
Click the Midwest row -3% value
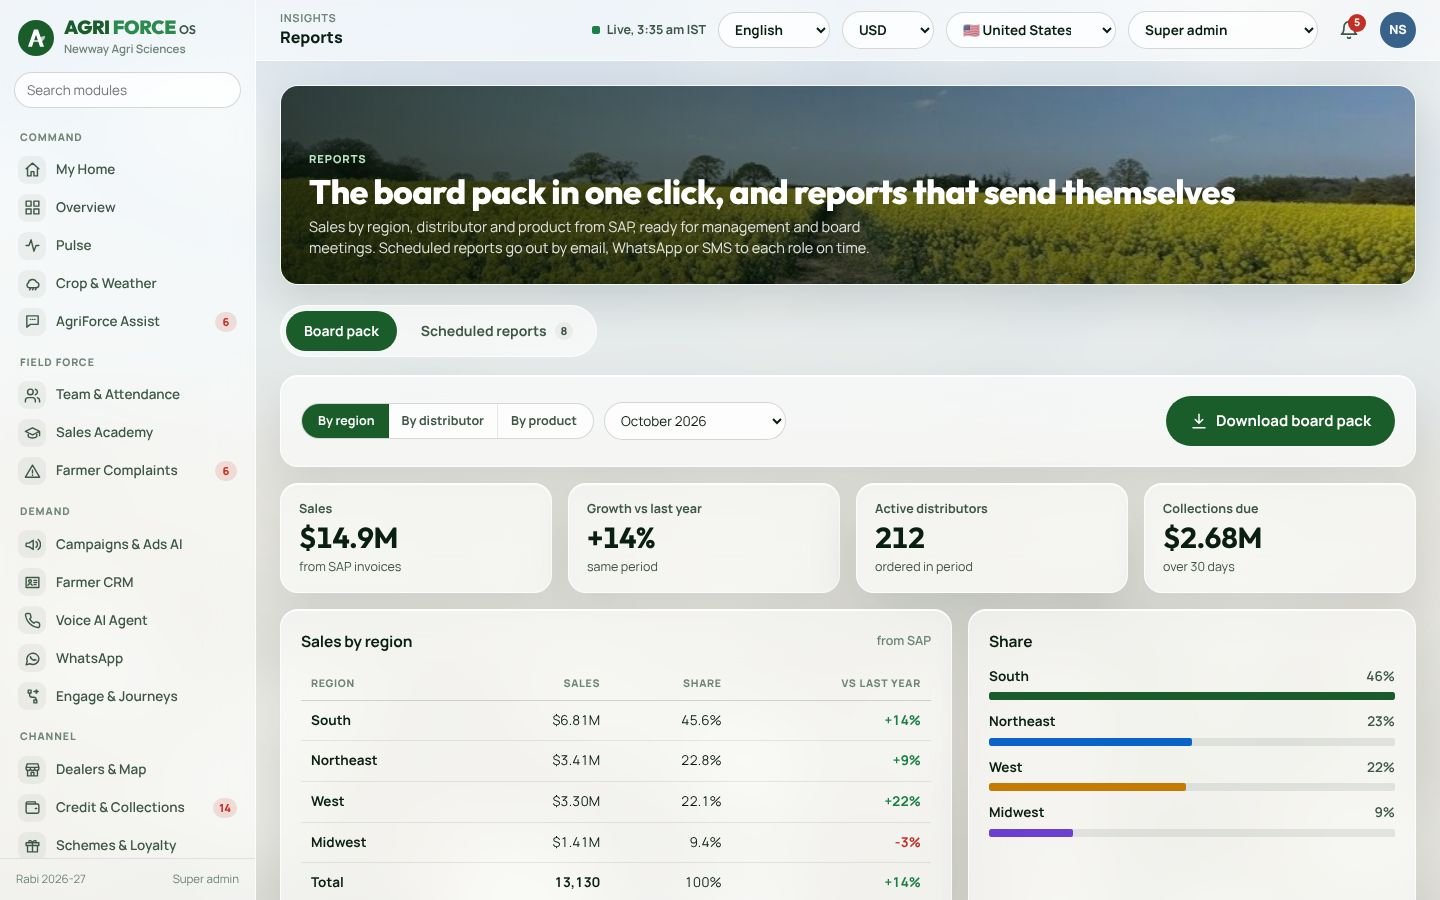tap(907, 843)
